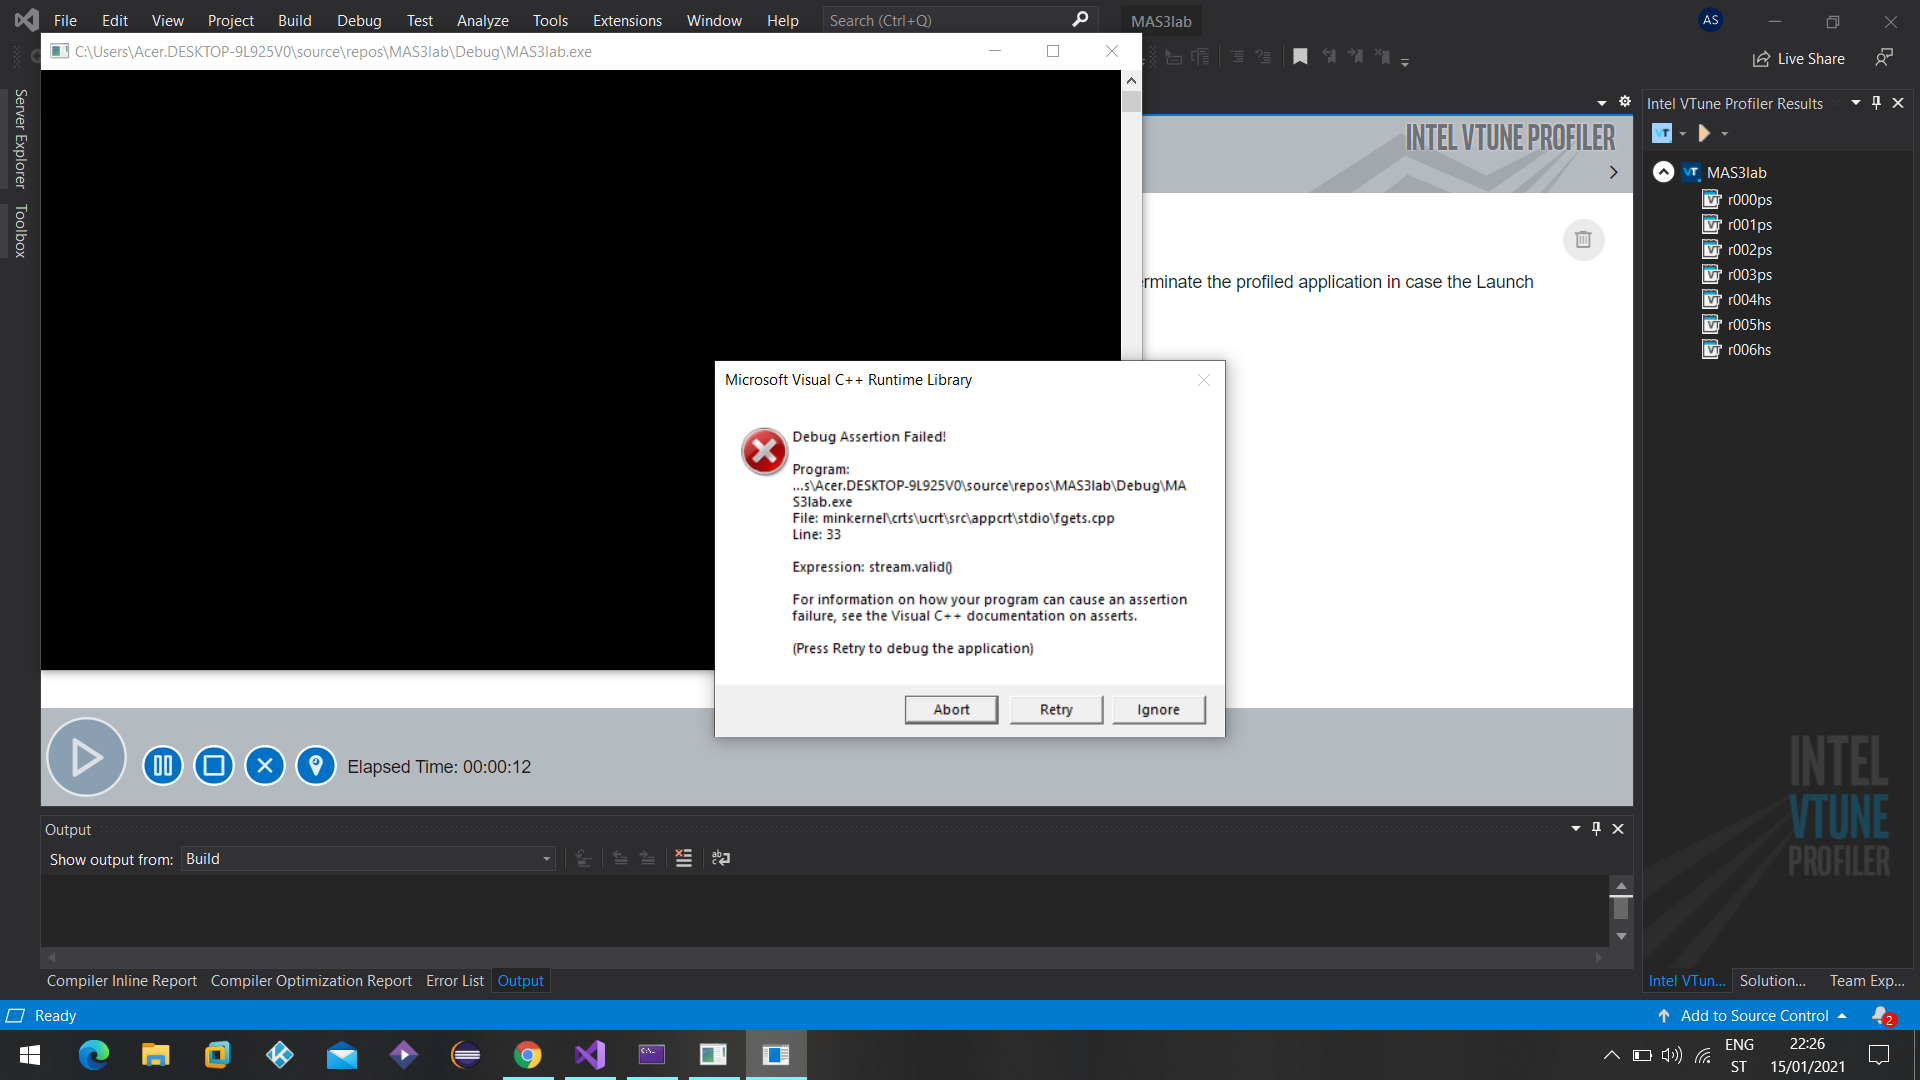The image size is (1920, 1080).
Task: Click Retry to debug the application
Action: [1056, 709]
